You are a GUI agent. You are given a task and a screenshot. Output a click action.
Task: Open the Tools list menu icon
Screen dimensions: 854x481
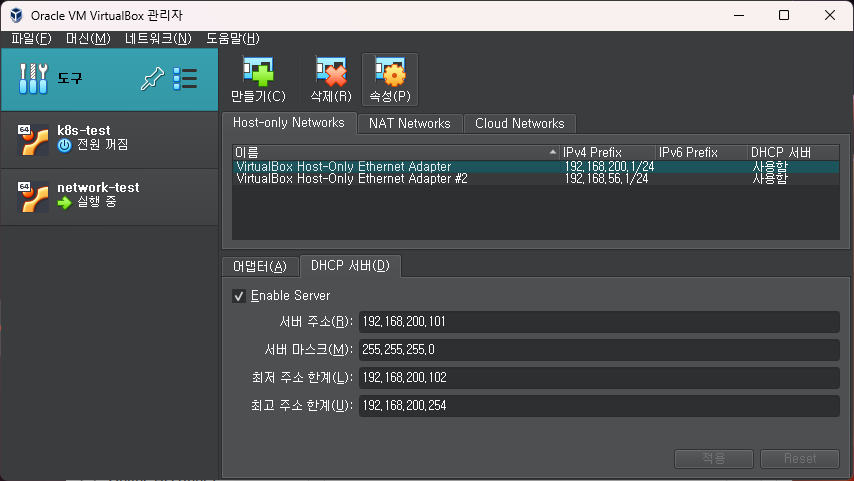pyautogui.click(x=185, y=79)
